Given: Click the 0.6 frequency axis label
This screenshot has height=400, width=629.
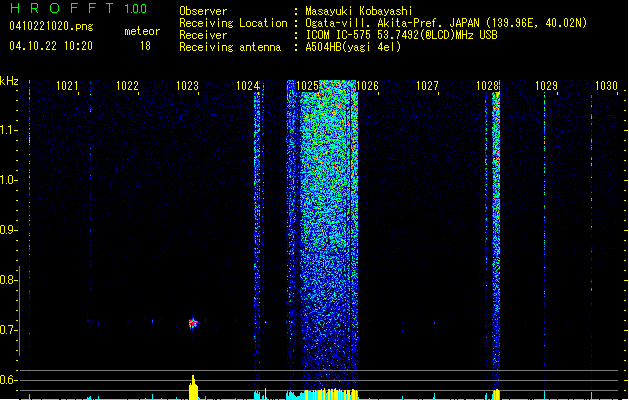Looking at the screenshot, I should tap(8, 380).
